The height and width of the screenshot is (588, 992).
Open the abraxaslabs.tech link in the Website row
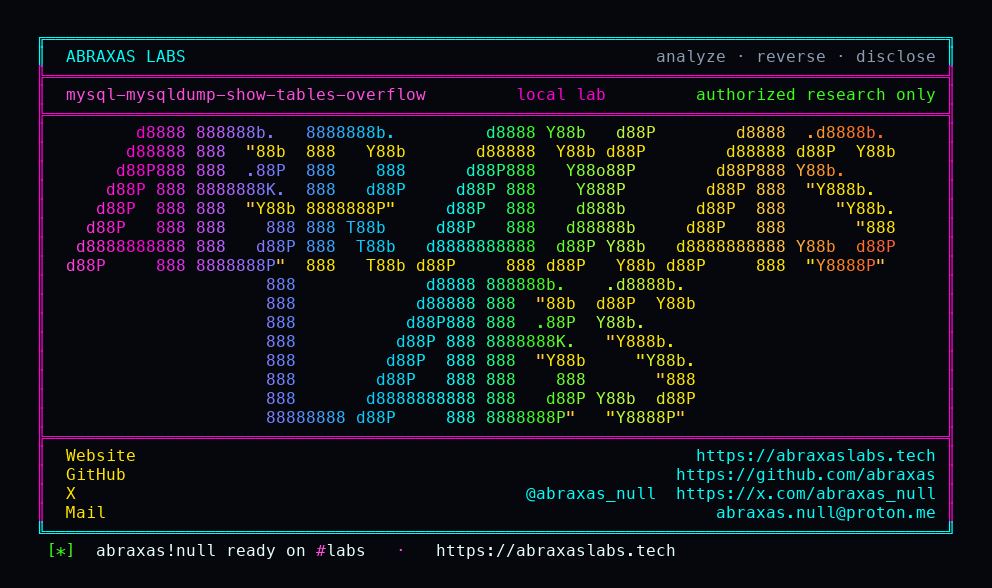(x=815, y=456)
